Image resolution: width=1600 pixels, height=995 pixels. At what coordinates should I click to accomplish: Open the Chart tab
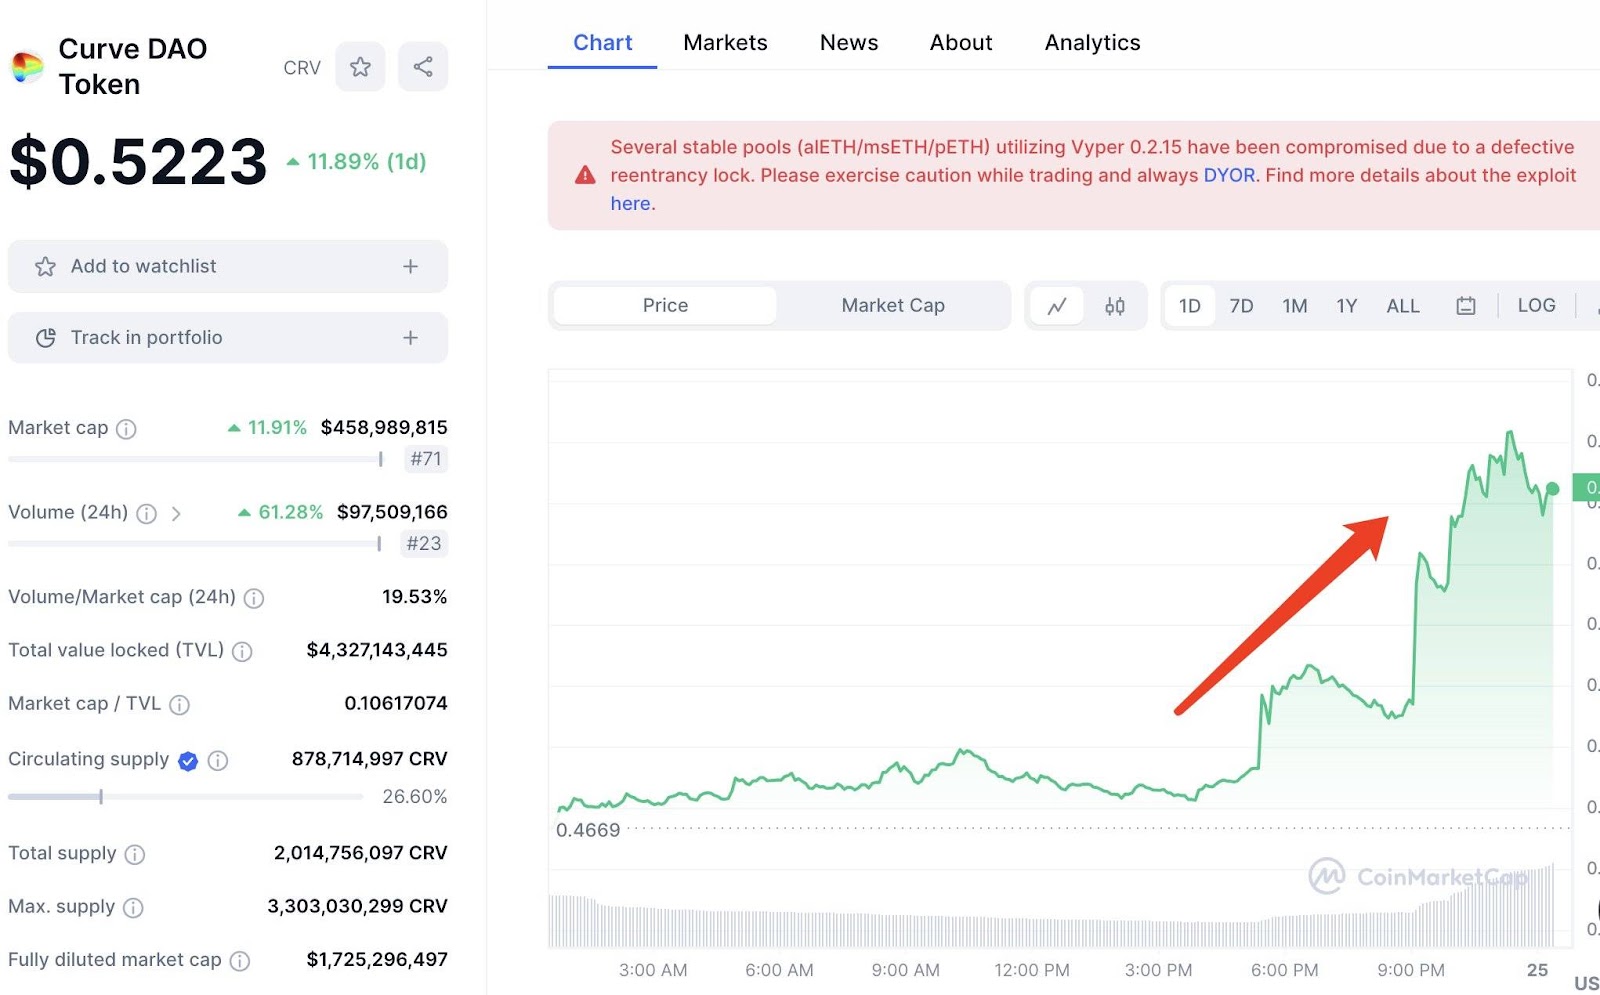(x=602, y=43)
